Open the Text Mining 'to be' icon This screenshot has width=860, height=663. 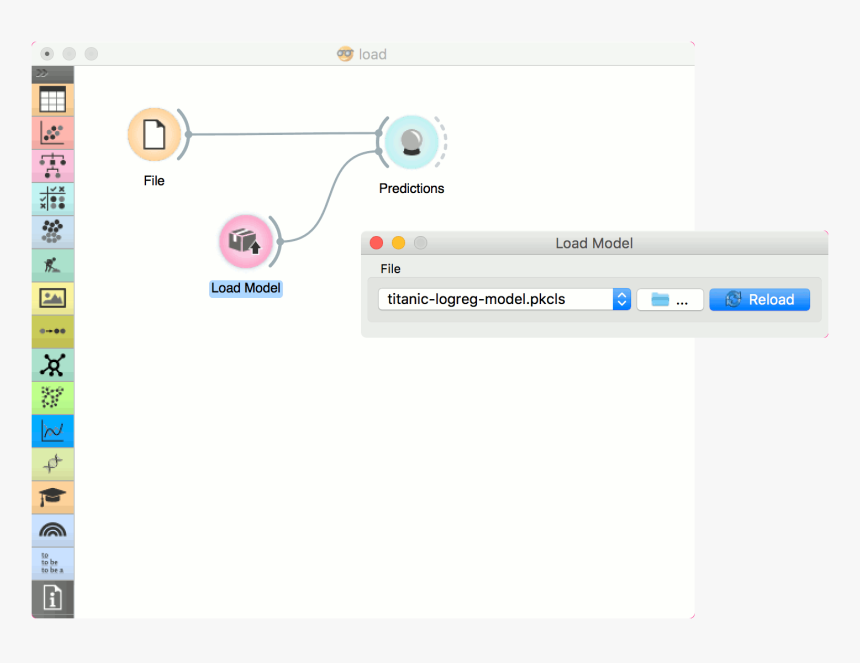click(52, 563)
